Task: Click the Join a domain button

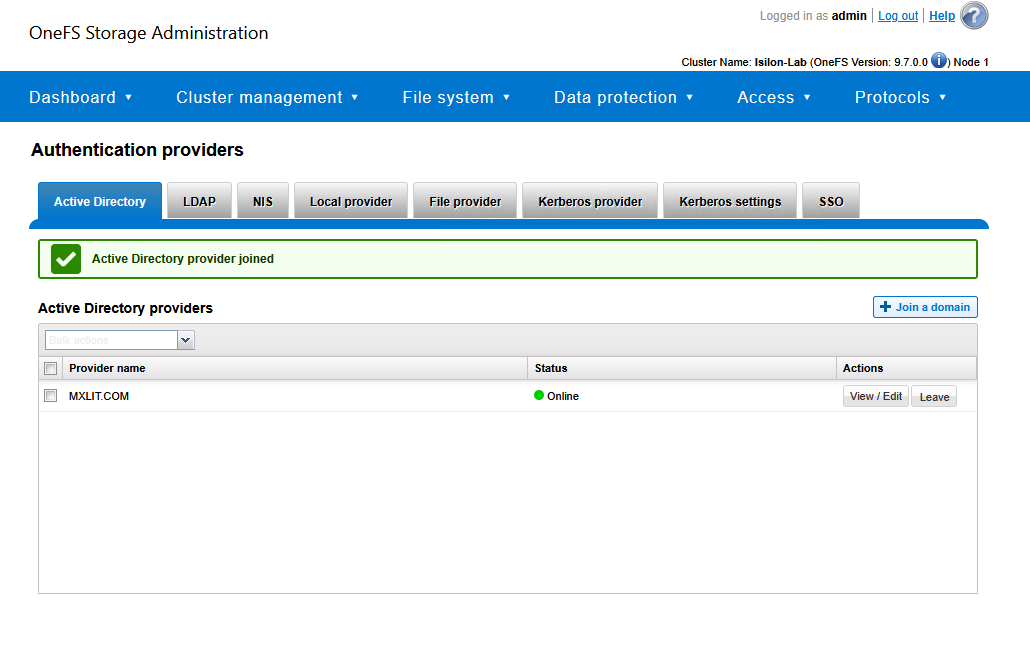Action: (924, 307)
